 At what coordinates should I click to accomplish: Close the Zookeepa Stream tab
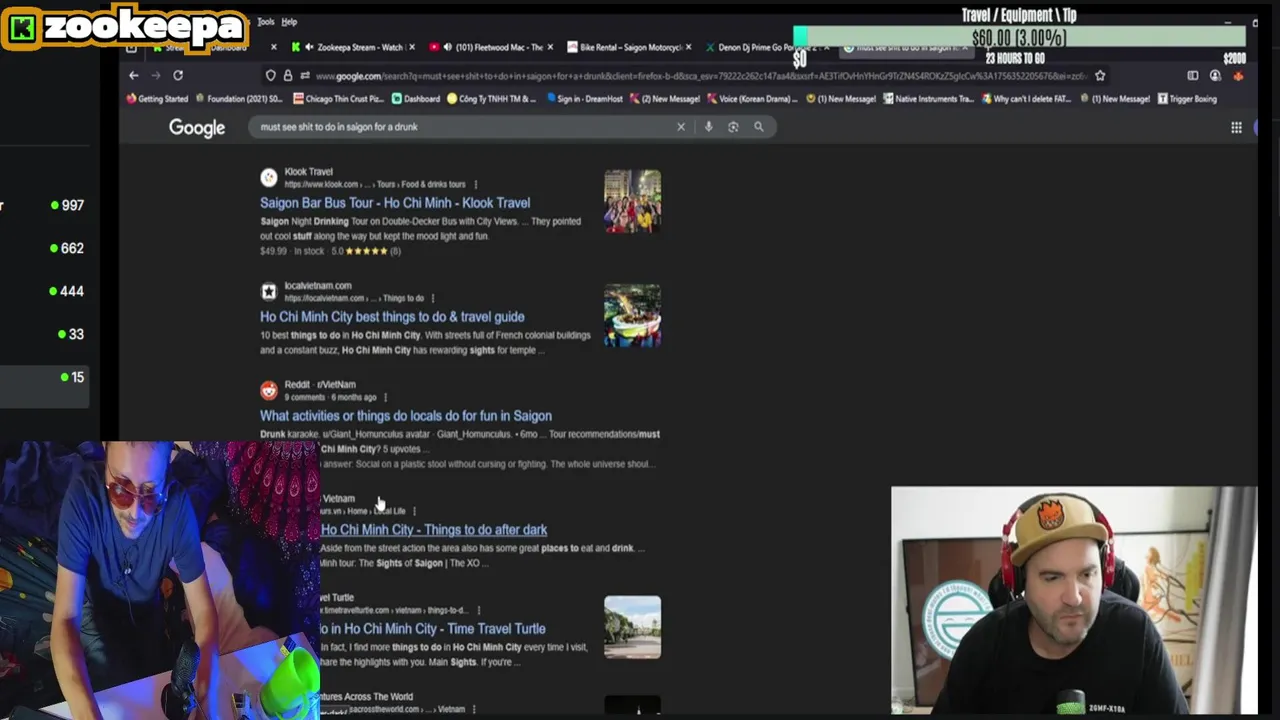[411, 47]
